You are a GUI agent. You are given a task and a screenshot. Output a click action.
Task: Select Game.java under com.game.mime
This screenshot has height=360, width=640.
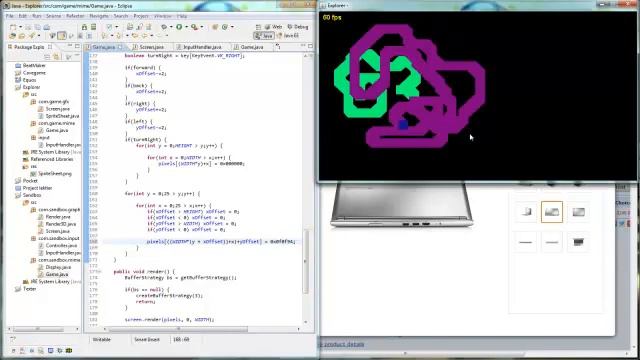(57, 130)
